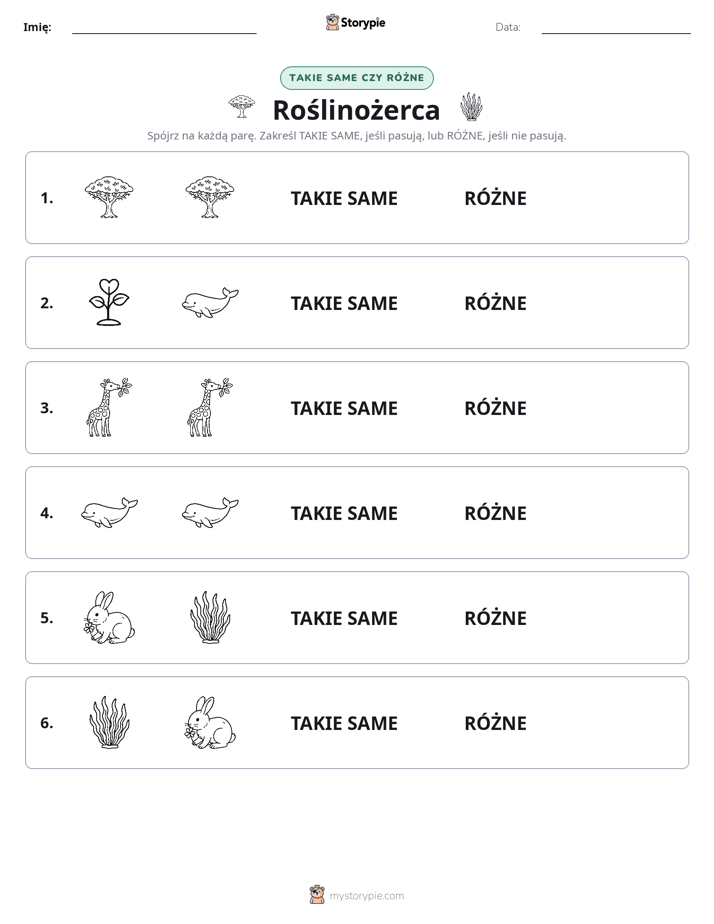Choose TAKIE SAME in row 4
Image resolution: width=714 pixels, height=924 pixels.
(344, 513)
